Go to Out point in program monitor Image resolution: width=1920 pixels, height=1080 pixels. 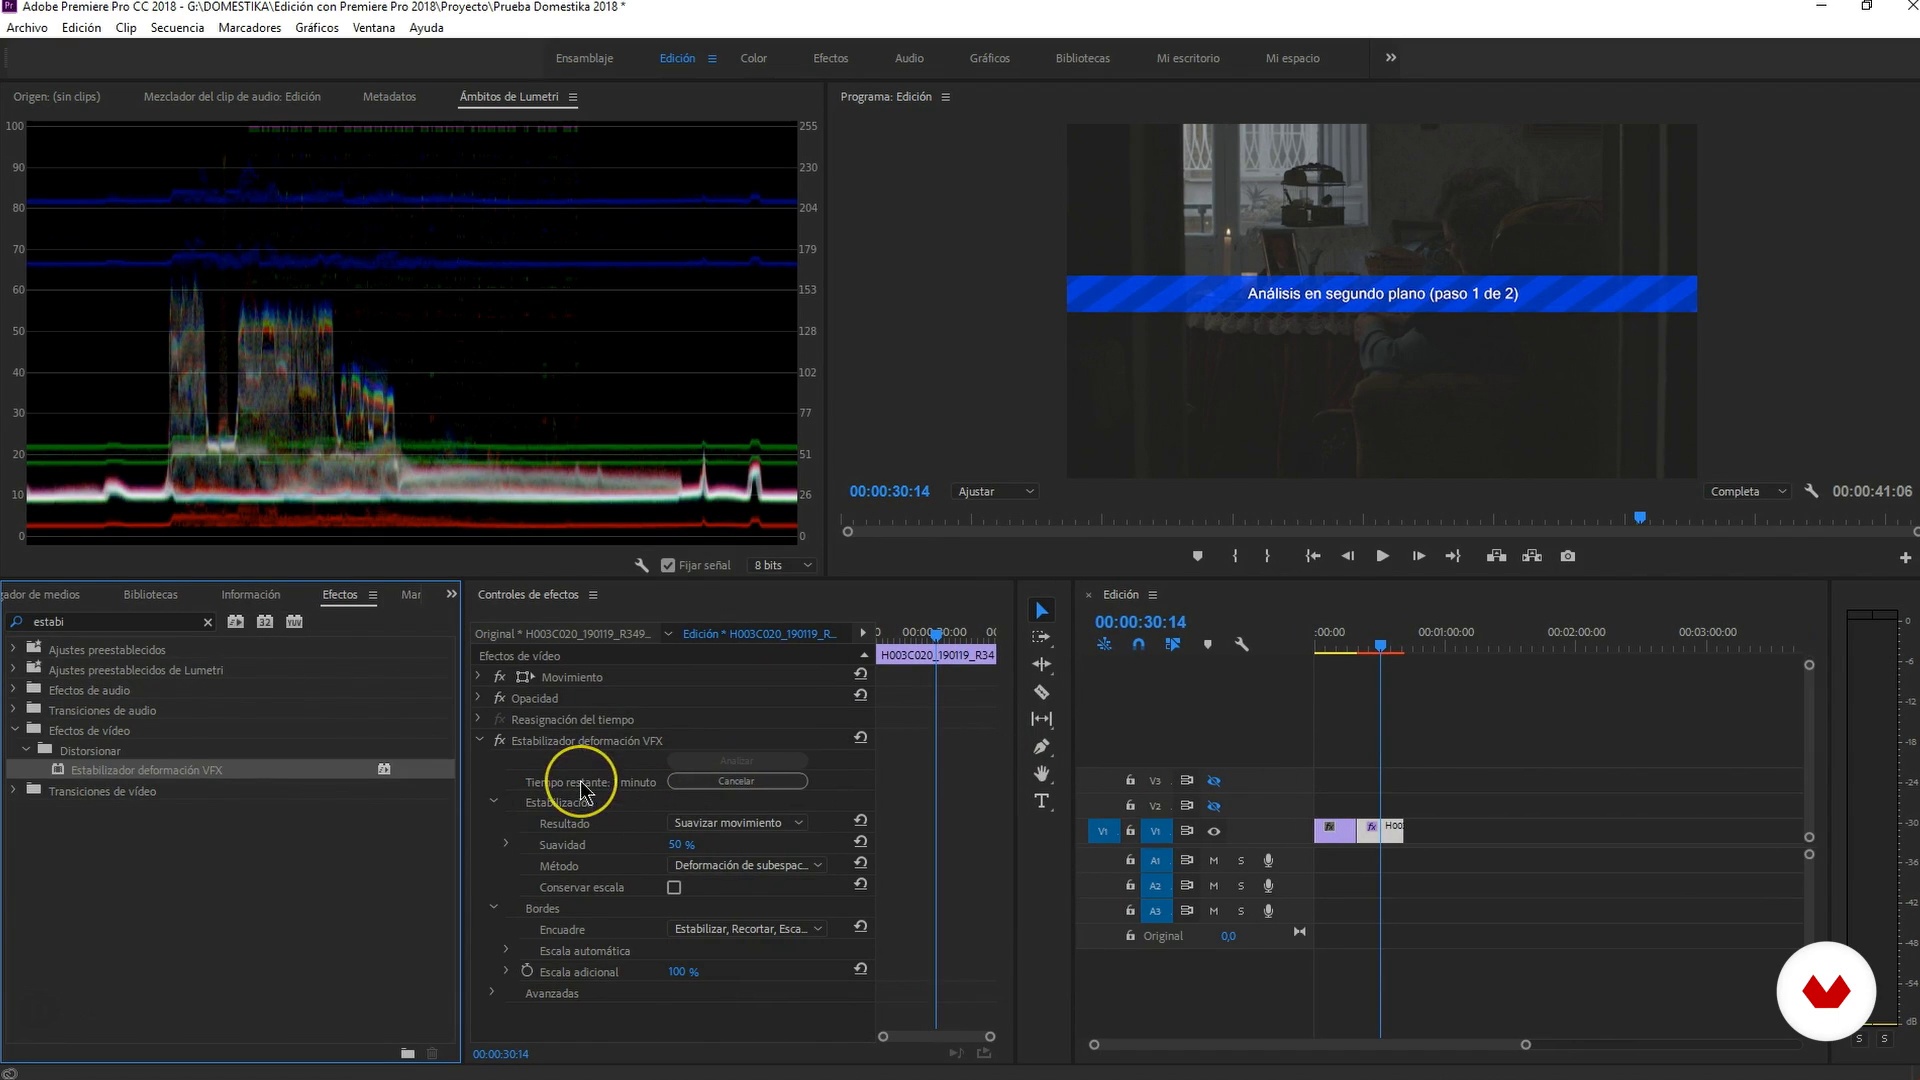click(1453, 556)
